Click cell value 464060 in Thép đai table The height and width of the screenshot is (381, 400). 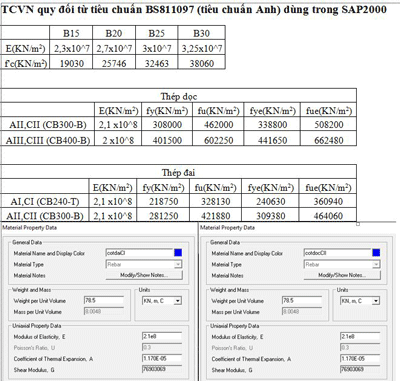tap(328, 216)
